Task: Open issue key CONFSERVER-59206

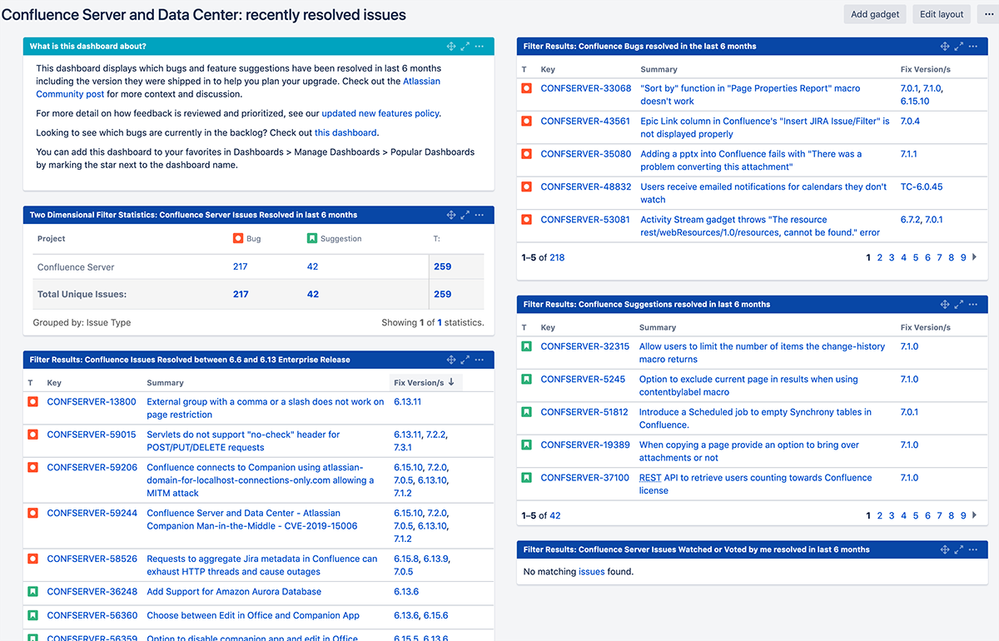Action: (92, 468)
